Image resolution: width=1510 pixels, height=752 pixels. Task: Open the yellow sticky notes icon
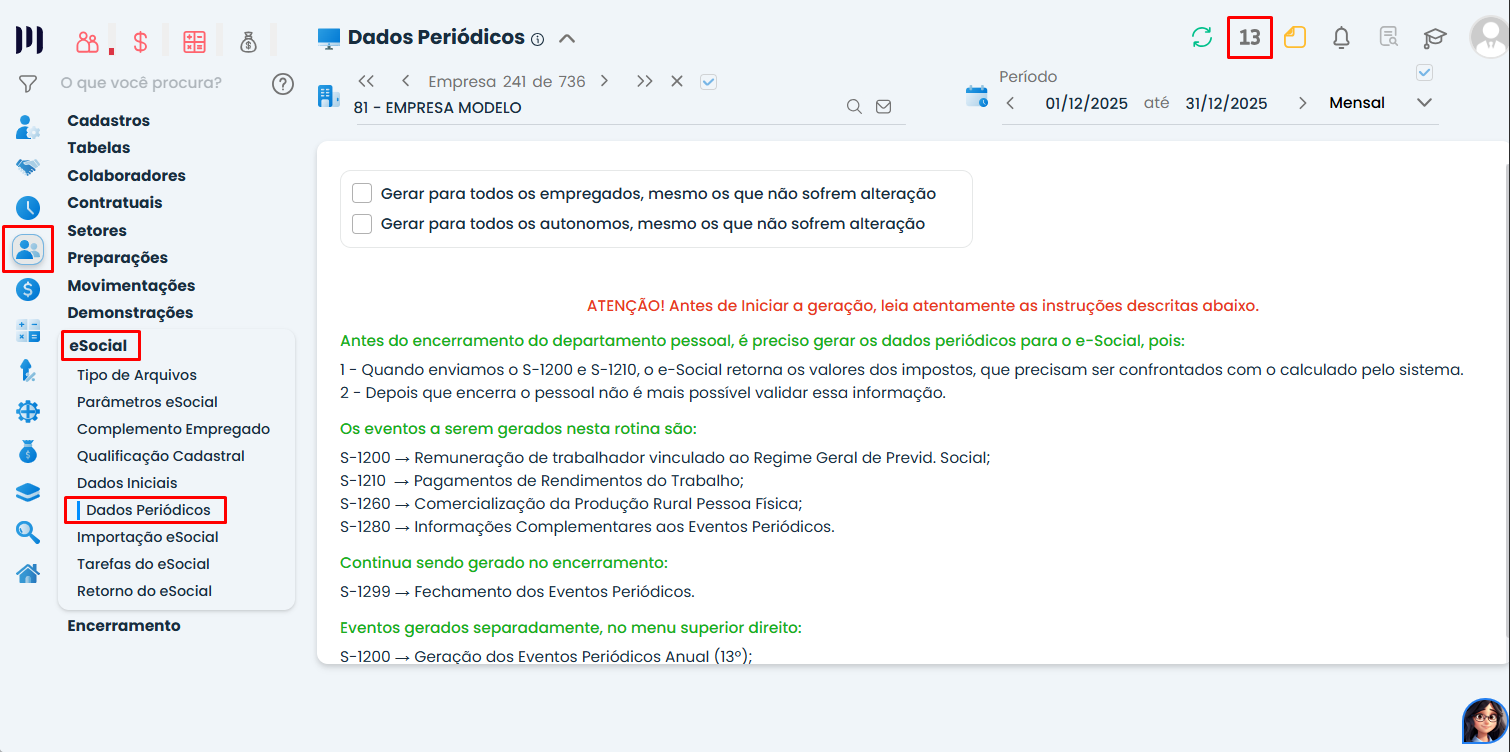1295,38
